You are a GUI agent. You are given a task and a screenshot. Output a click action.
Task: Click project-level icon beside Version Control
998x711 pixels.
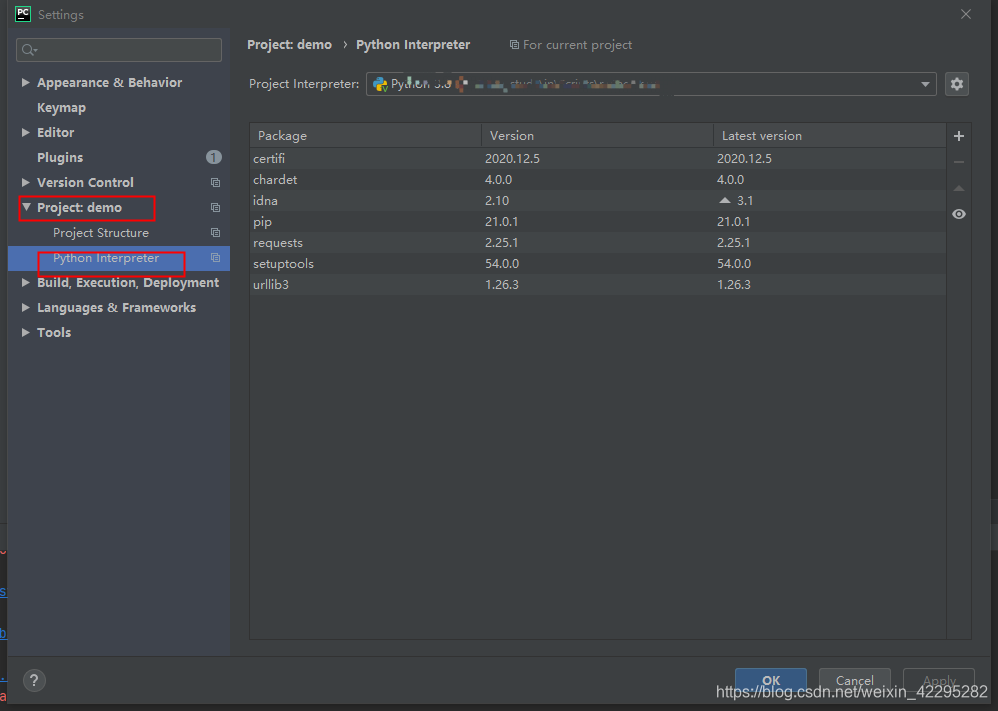pos(215,183)
